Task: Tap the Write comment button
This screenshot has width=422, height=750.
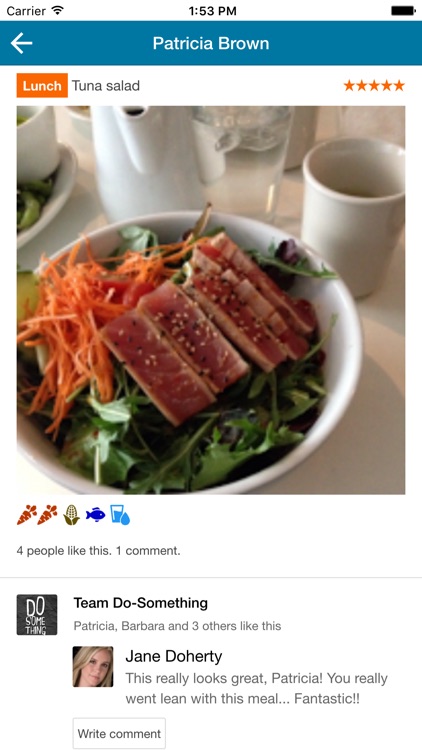Action: pos(119,733)
